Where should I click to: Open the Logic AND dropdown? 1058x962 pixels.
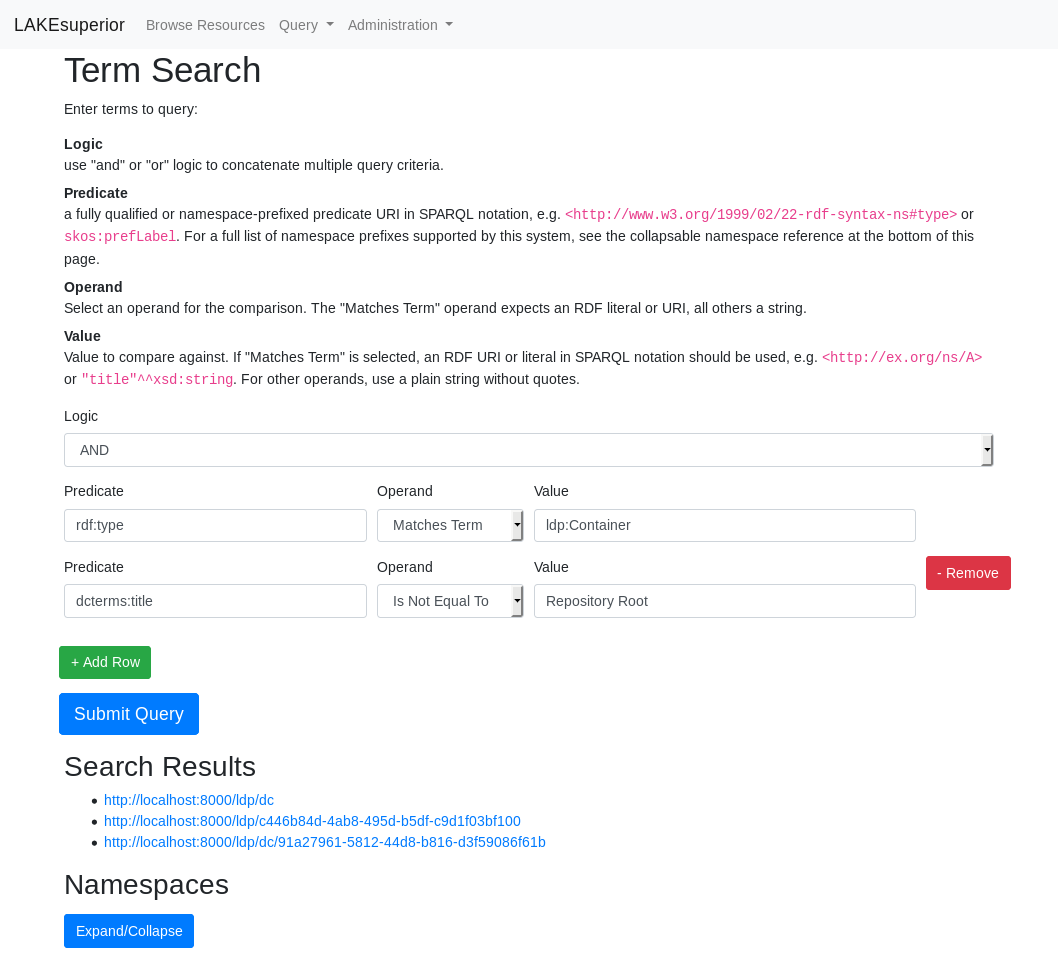(x=528, y=450)
